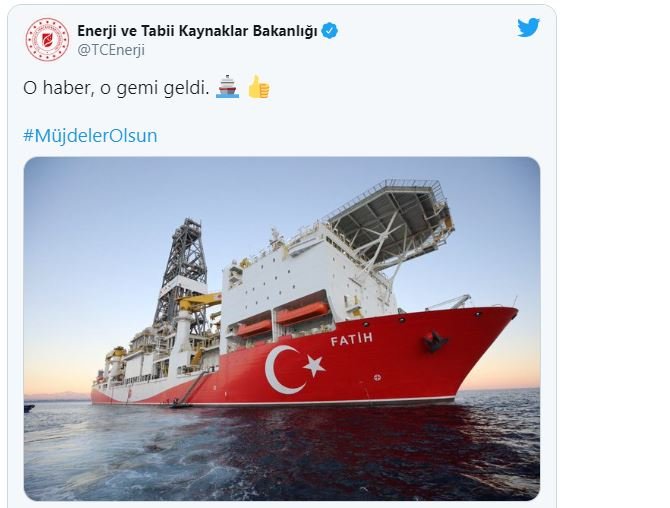The height and width of the screenshot is (508, 670).
Task: Click the orange lifeboats on the ship
Action: click(x=283, y=318)
